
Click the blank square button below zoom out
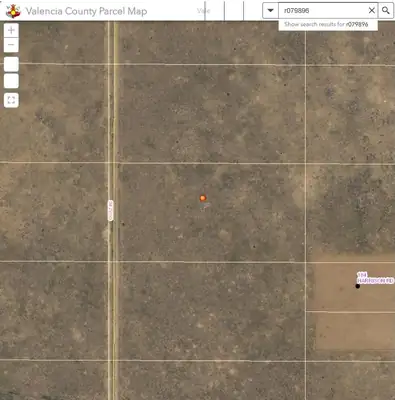click(x=11, y=64)
